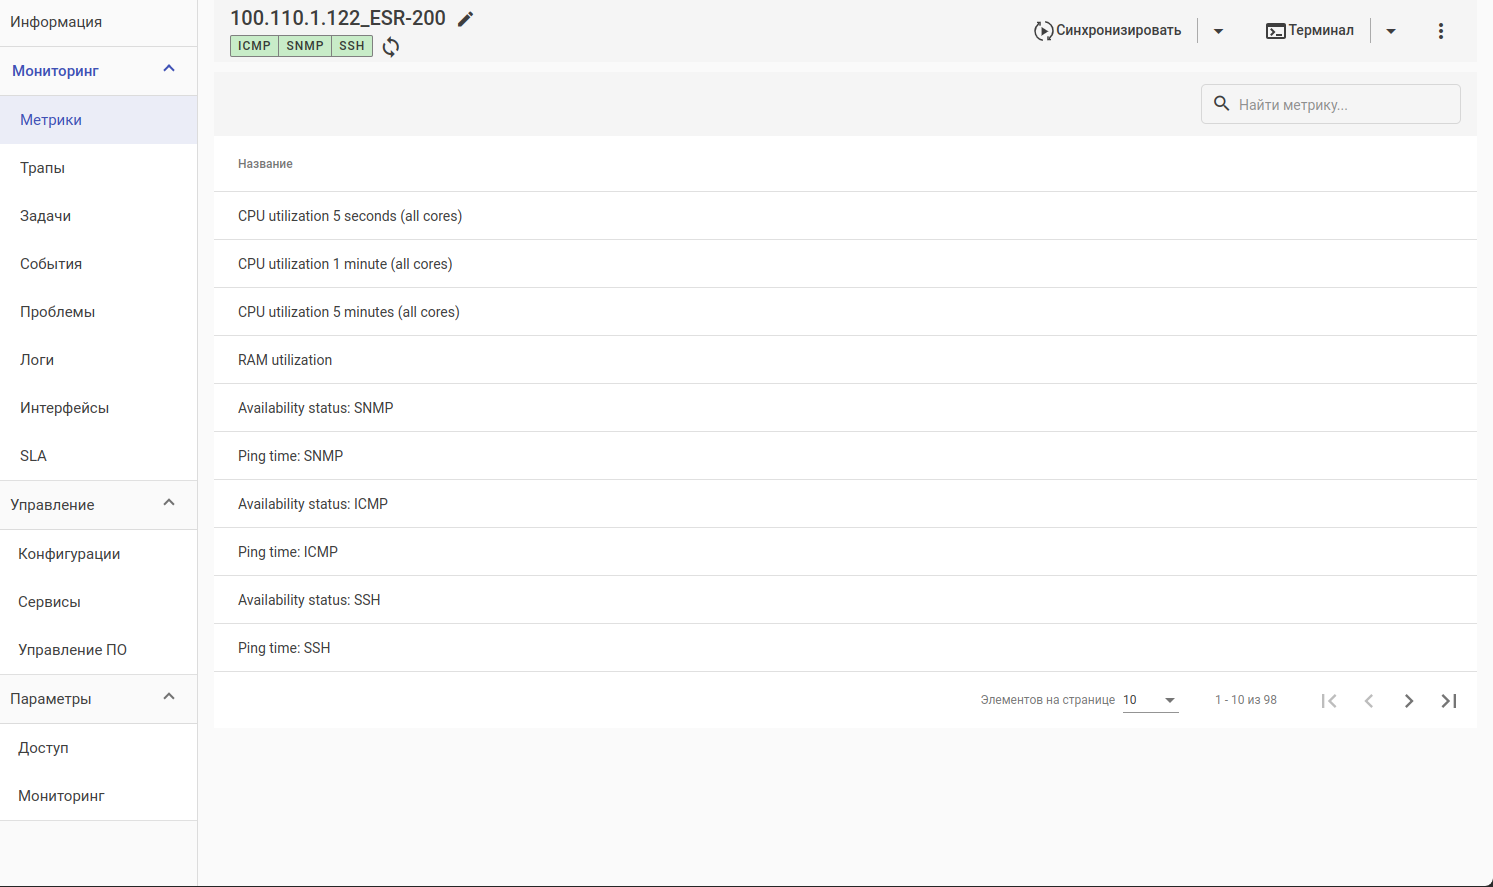Open the RAM utilization metric row

tap(285, 360)
